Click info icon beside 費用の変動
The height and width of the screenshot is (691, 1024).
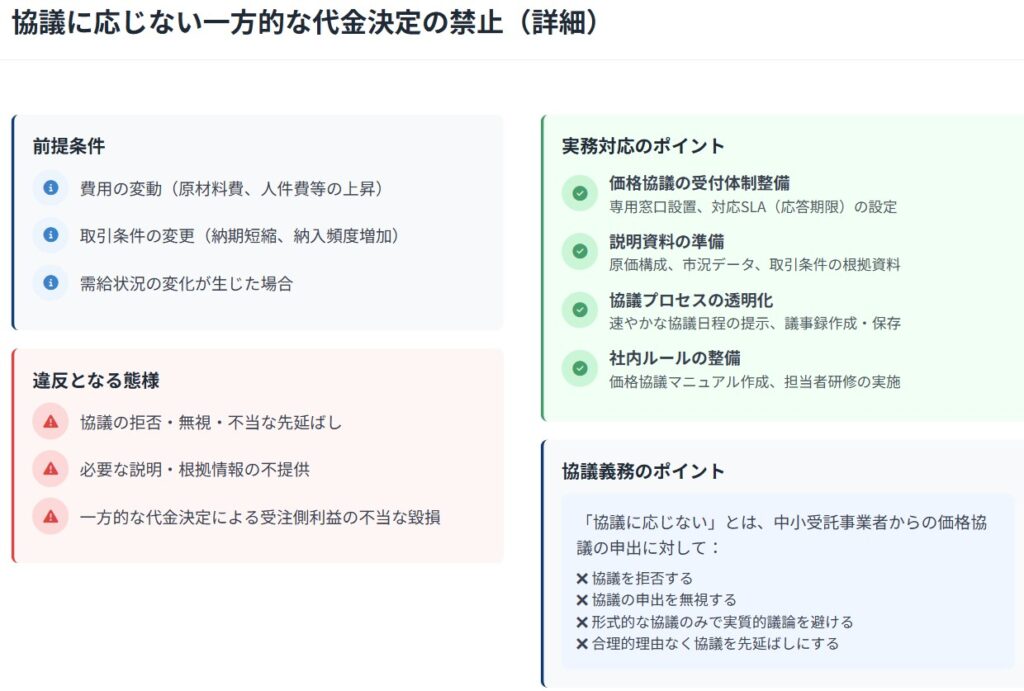click(x=50, y=188)
